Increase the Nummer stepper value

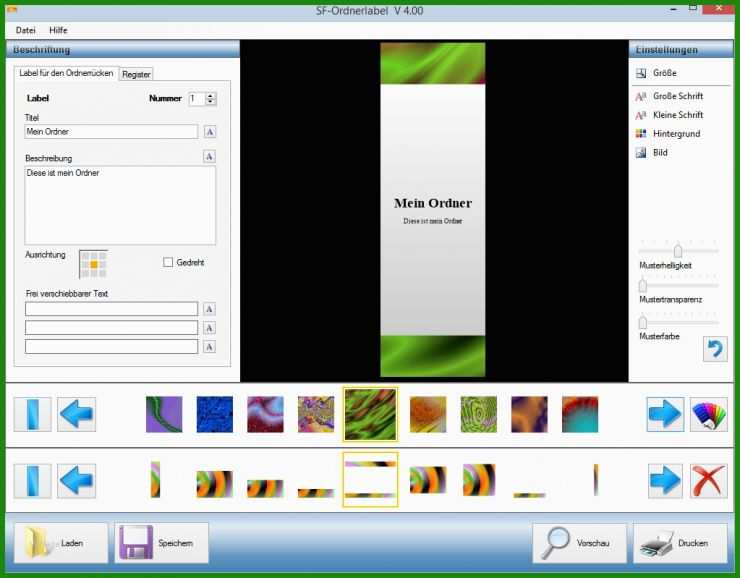pos(210,95)
